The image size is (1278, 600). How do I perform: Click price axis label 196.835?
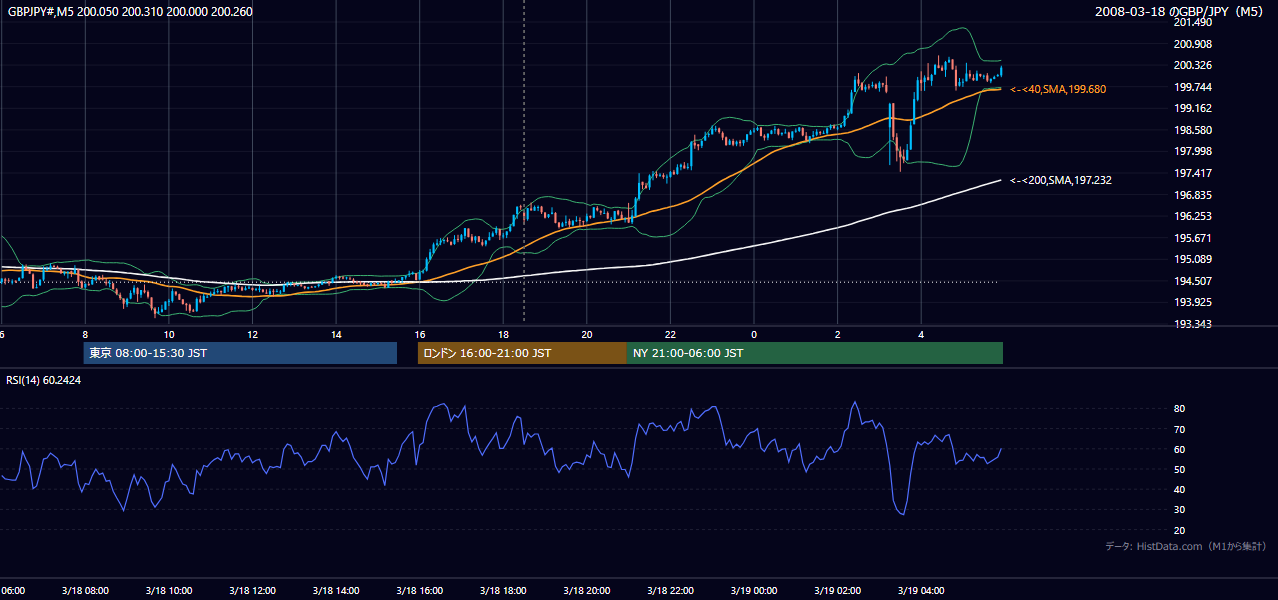1194,195
